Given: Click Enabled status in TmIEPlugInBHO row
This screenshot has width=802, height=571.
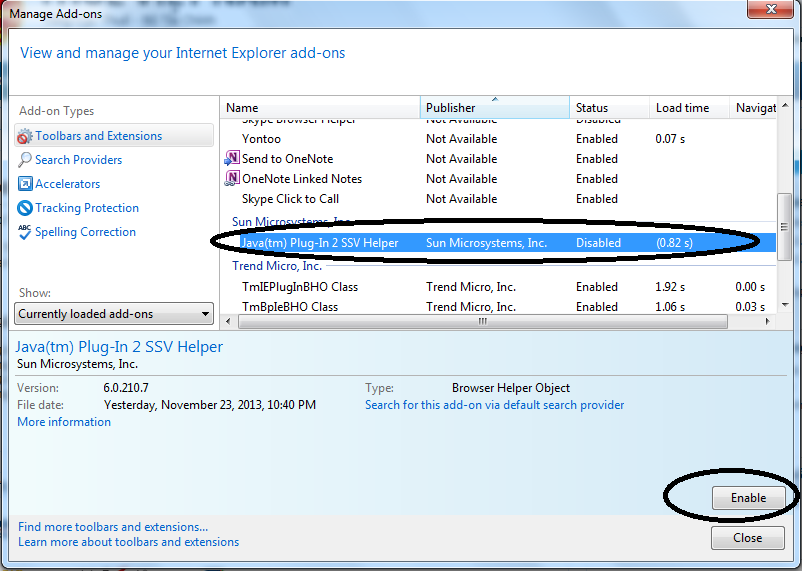Looking at the screenshot, I should (x=597, y=287).
